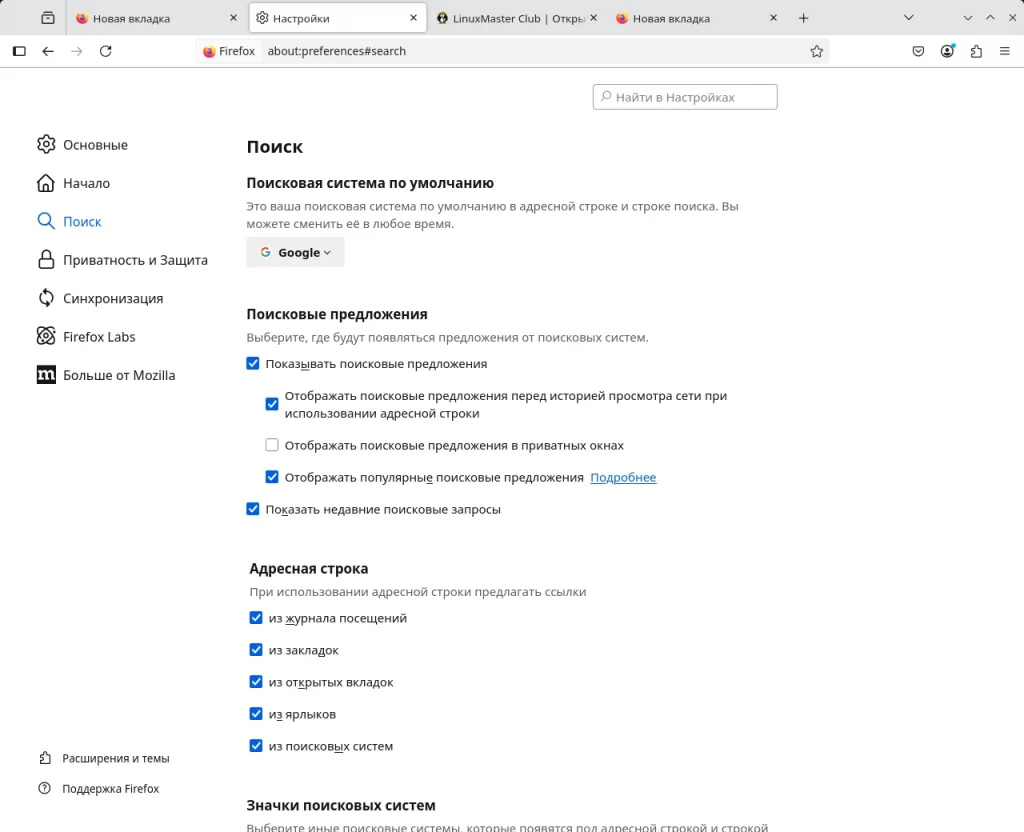Viewport: 1024px width, 832px height.
Task: Uncheck из закладок
Action: [256, 650]
